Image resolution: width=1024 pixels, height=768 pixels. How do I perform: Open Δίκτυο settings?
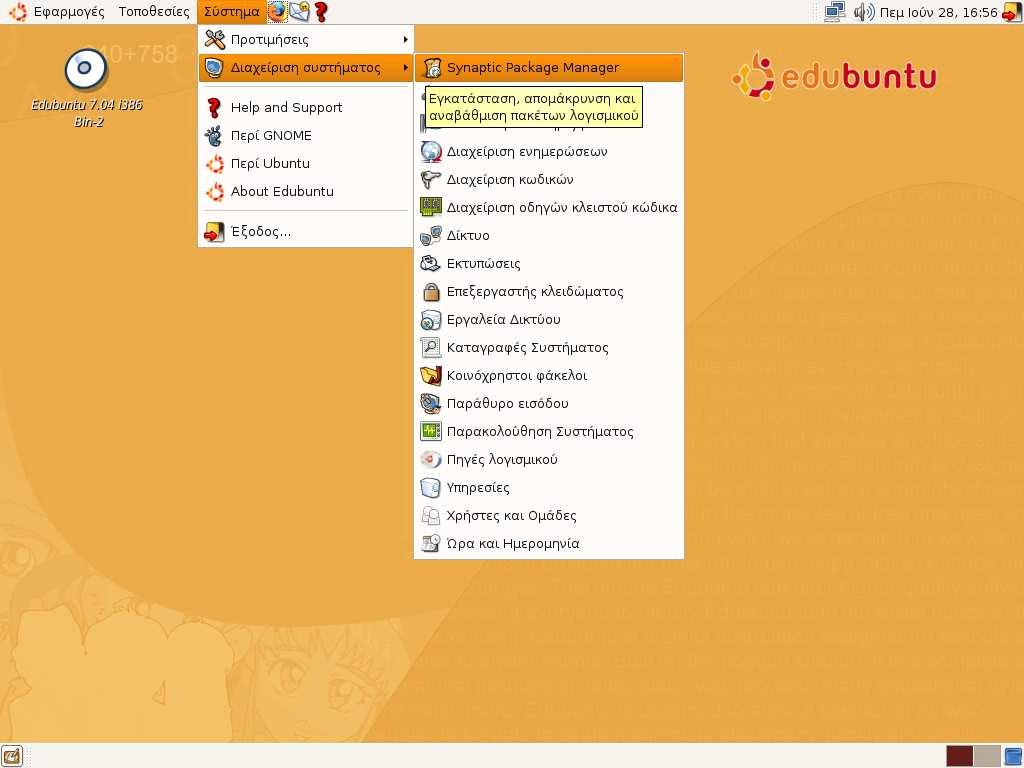coord(549,236)
